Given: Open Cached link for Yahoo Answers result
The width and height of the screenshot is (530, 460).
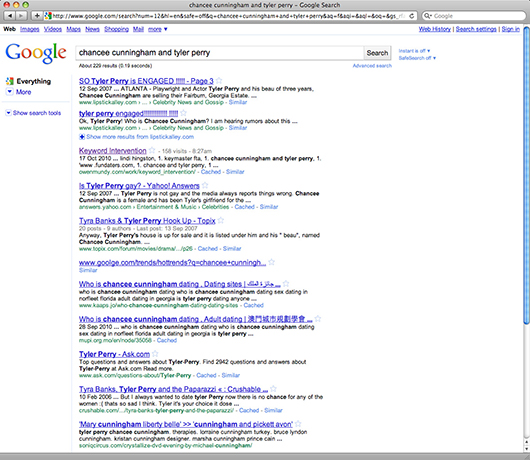Looking at the screenshot, I should [x=244, y=207].
